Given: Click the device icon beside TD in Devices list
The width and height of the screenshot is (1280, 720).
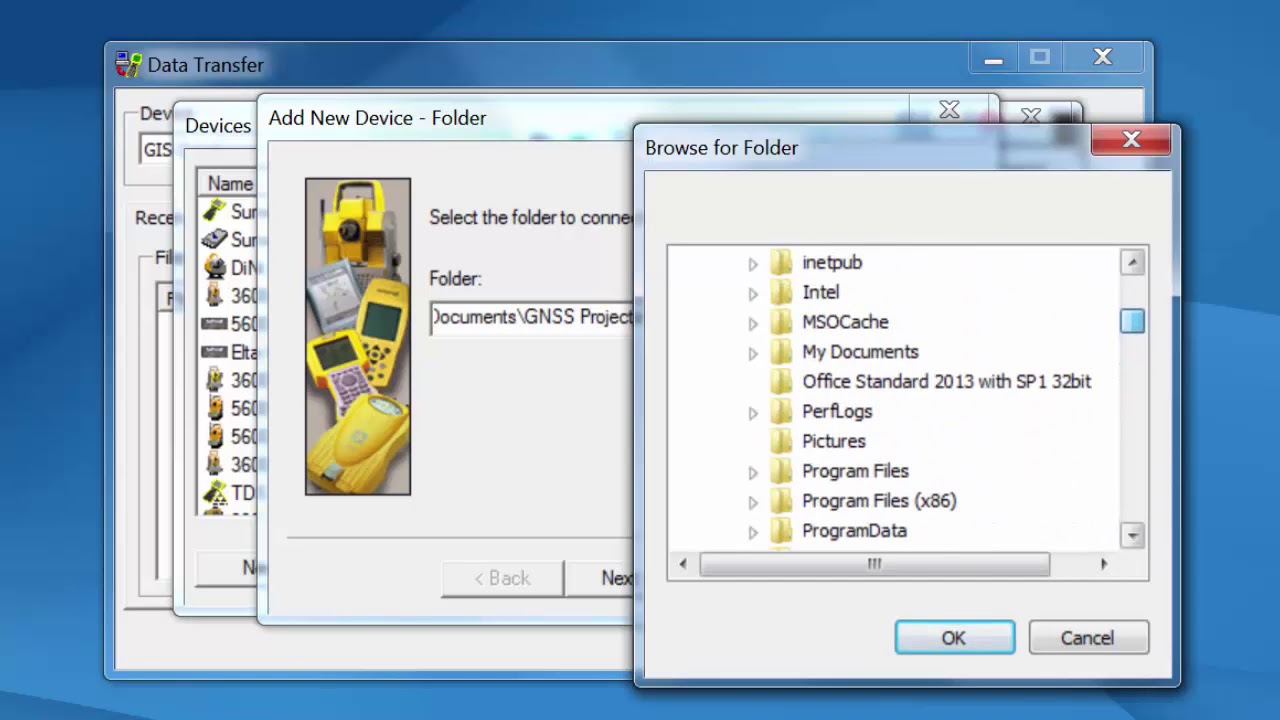Looking at the screenshot, I should click(214, 492).
